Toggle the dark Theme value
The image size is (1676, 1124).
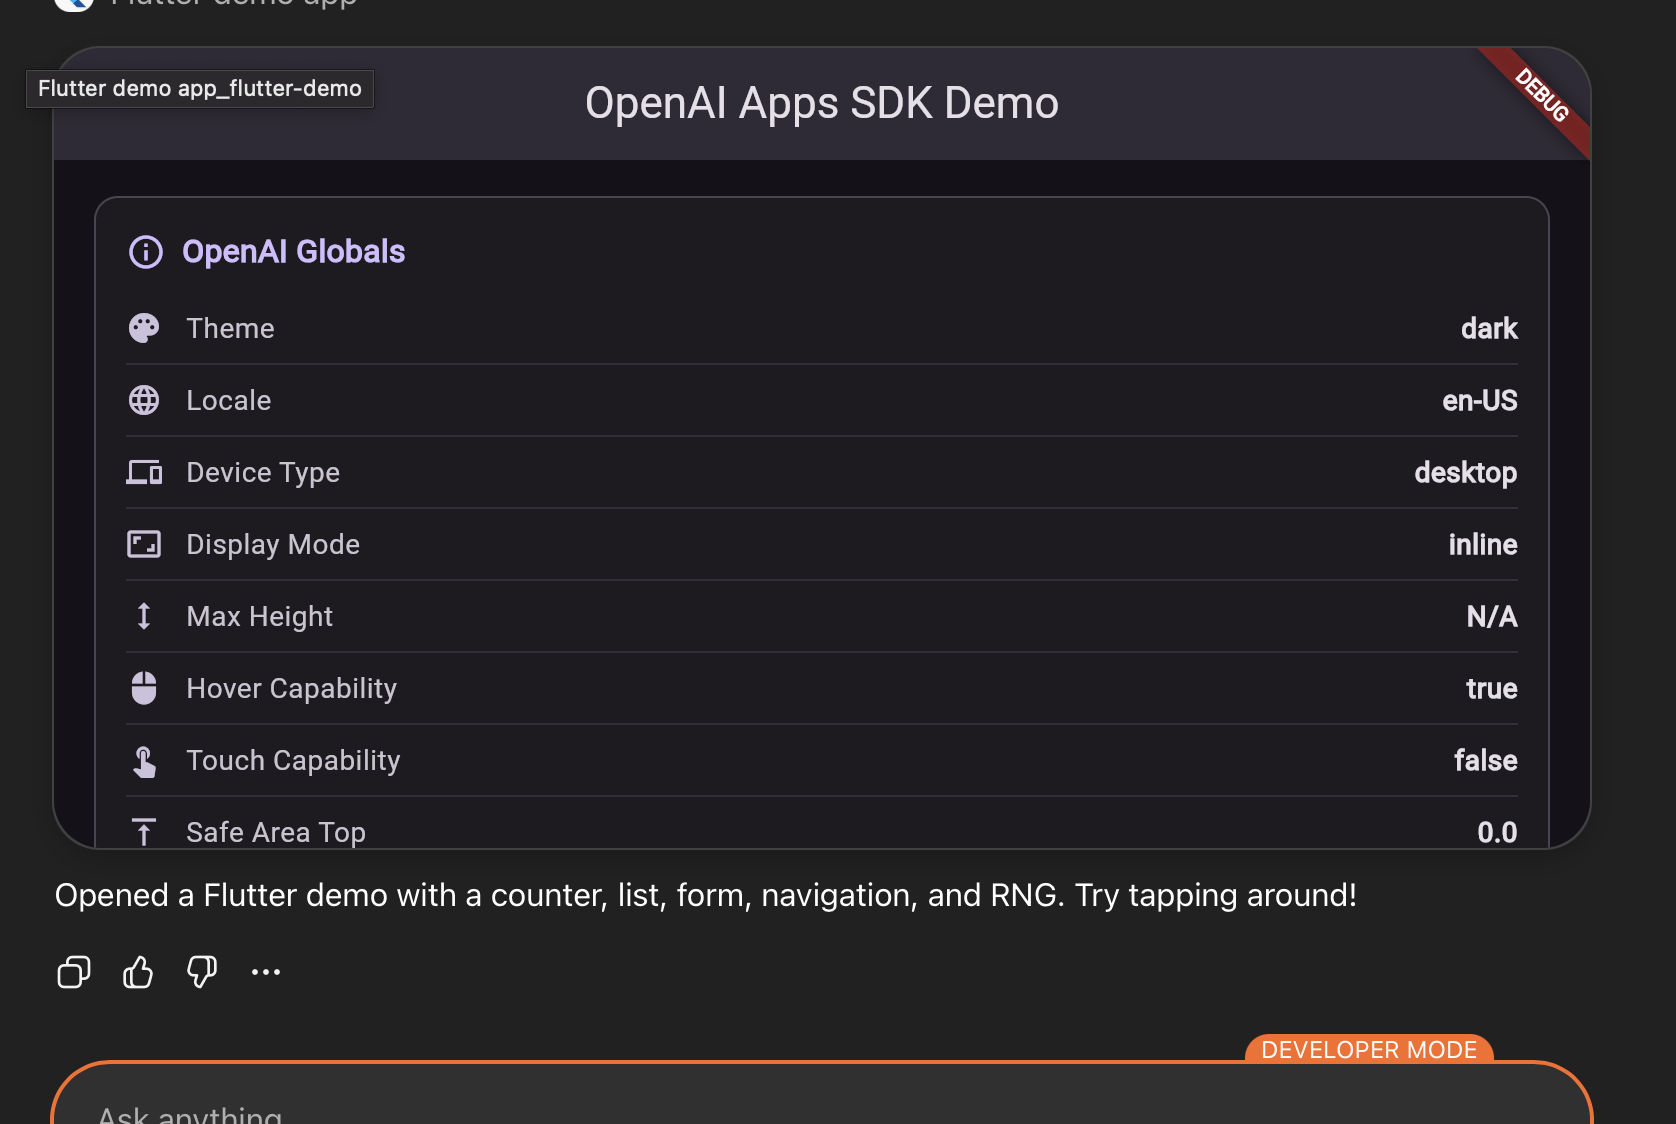coord(1489,328)
